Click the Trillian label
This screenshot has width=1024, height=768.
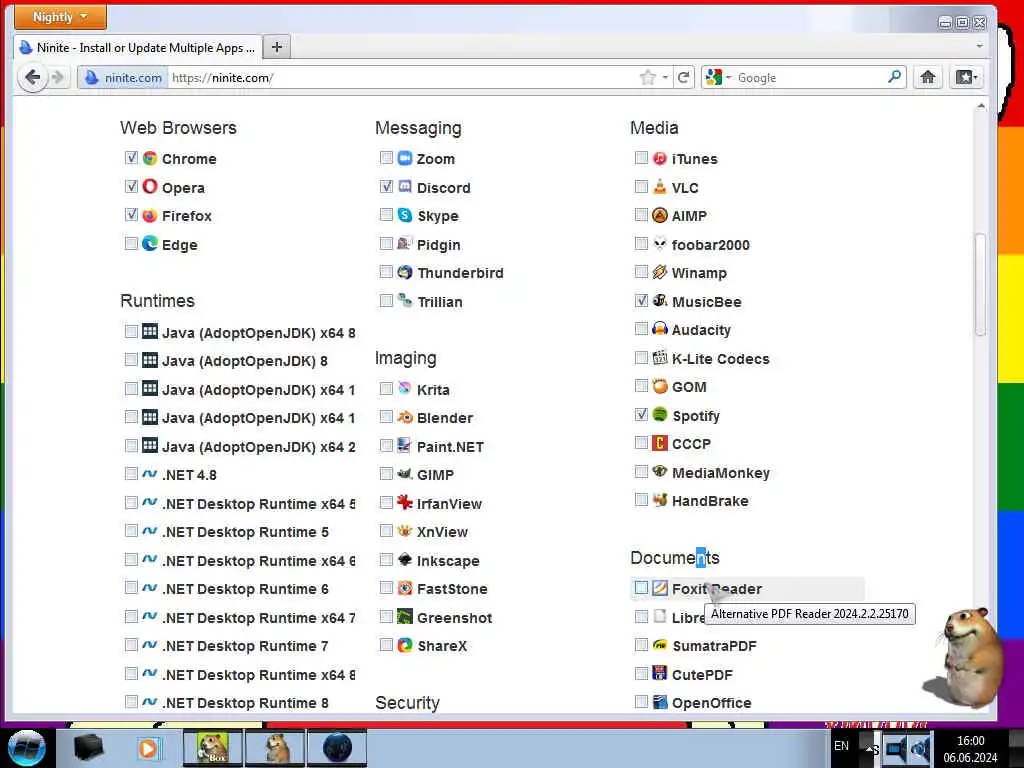point(440,302)
